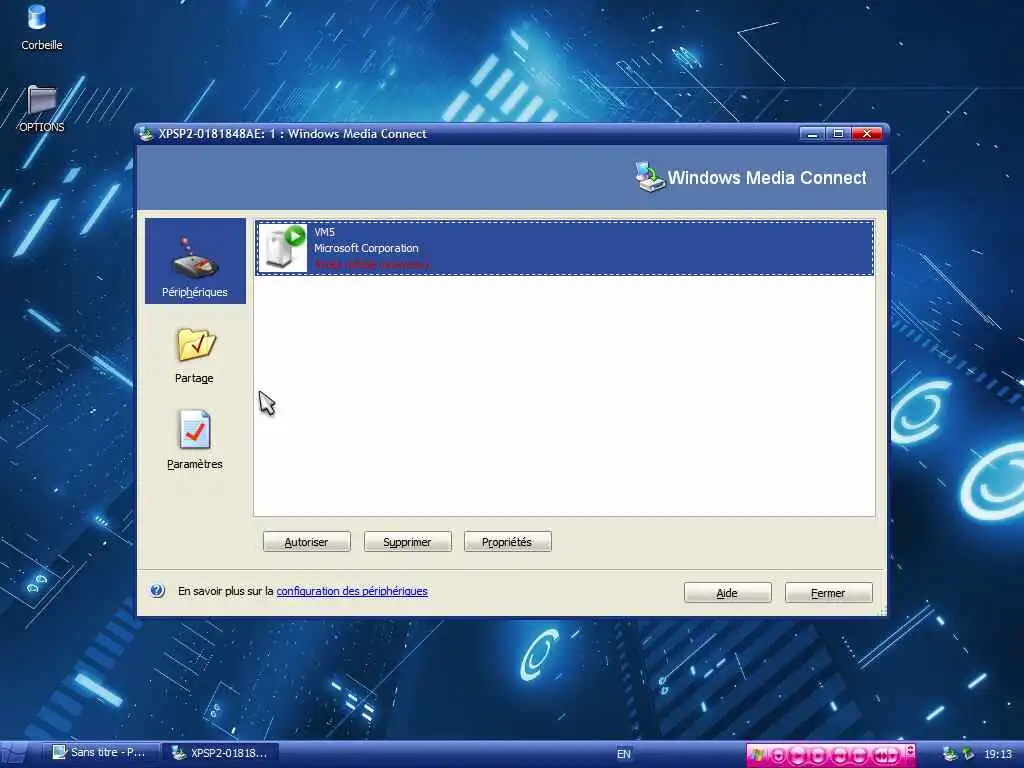Viewport: 1024px width, 768px height.
Task: Click the Windows Media Player logo in taskbar toolbar
Action: point(757,754)
